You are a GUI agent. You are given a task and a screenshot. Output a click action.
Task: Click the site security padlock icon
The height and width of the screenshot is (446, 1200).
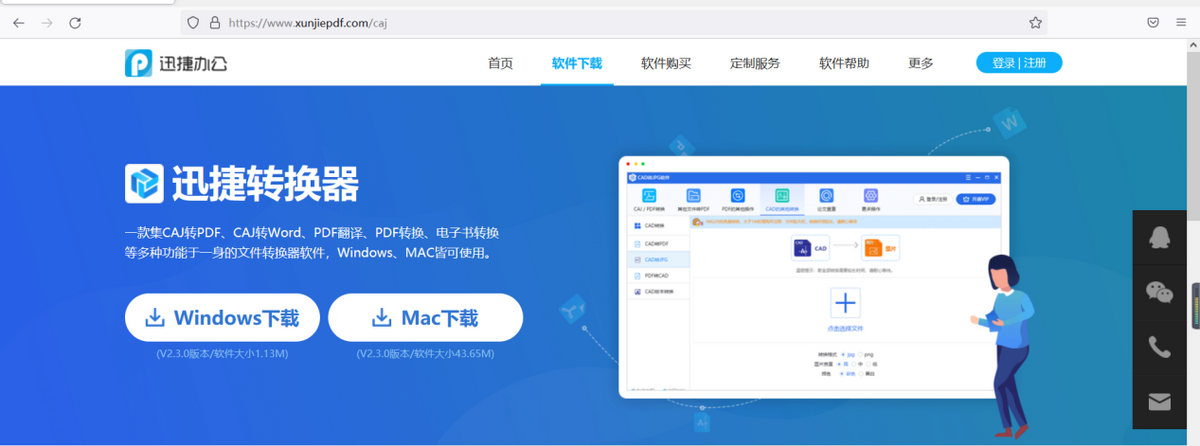[215, 22]
